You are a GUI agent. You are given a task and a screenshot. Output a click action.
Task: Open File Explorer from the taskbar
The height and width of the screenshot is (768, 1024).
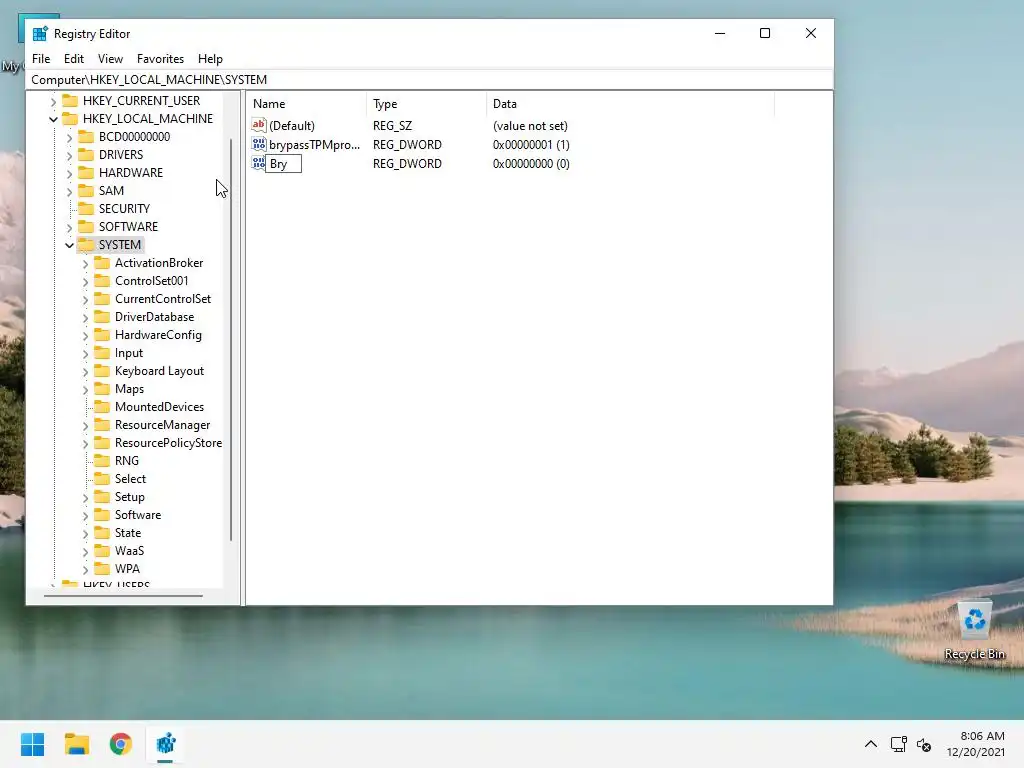76,744
